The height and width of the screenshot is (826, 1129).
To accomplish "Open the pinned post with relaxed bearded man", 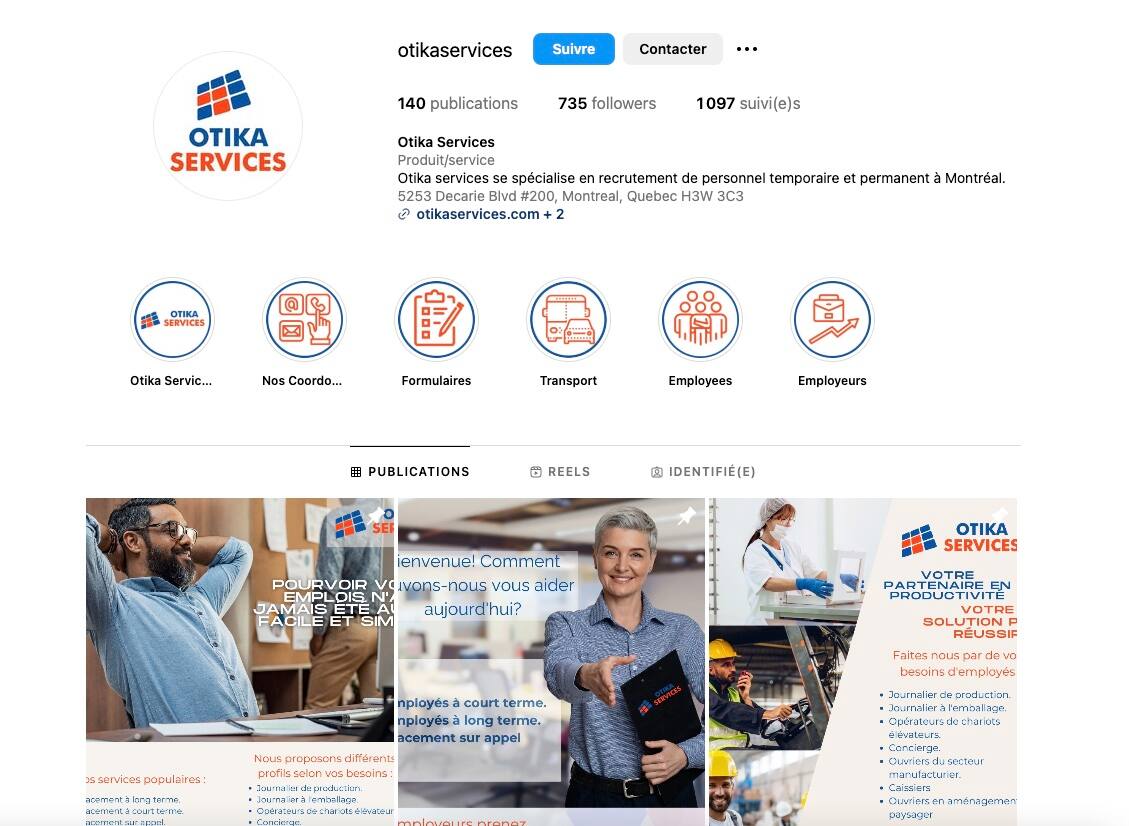I will pos(240,662).
